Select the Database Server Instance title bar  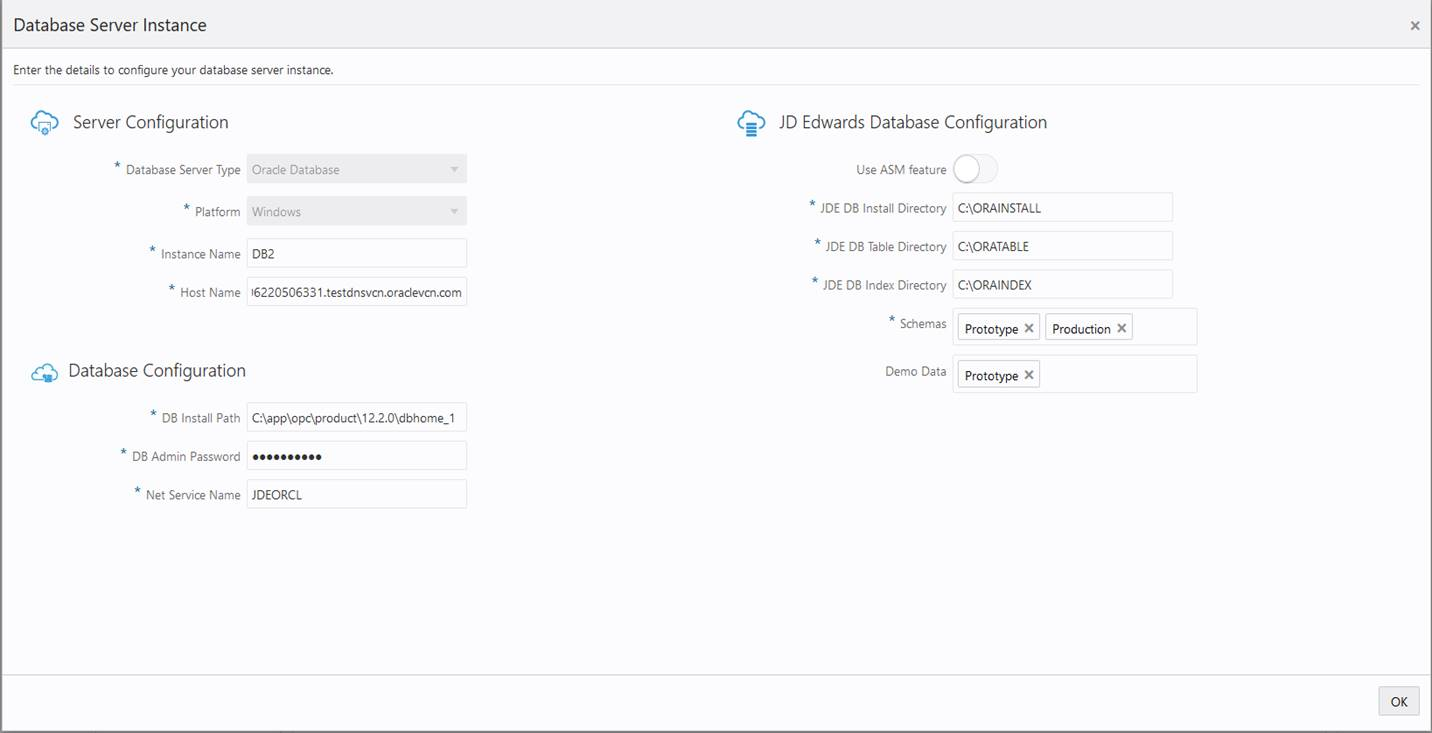(x=110, y=24)
